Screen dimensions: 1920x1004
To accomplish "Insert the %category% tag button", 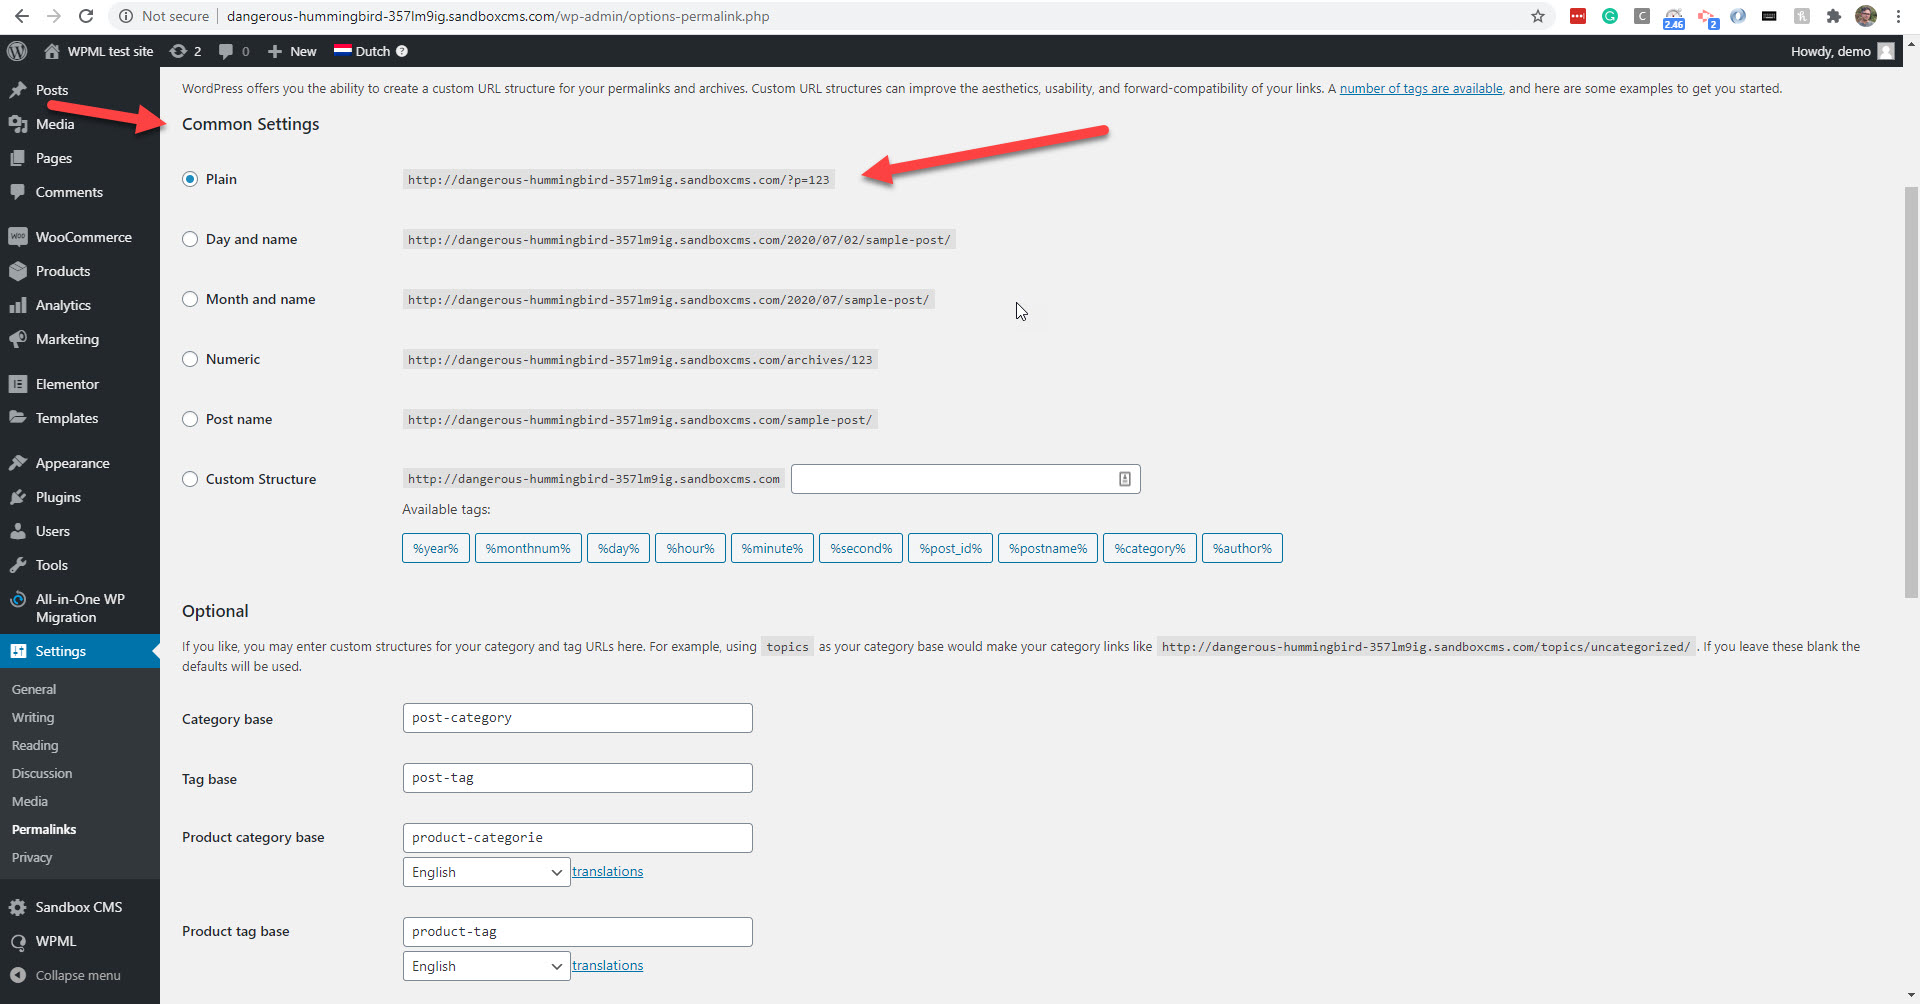I will (1150, 548).
